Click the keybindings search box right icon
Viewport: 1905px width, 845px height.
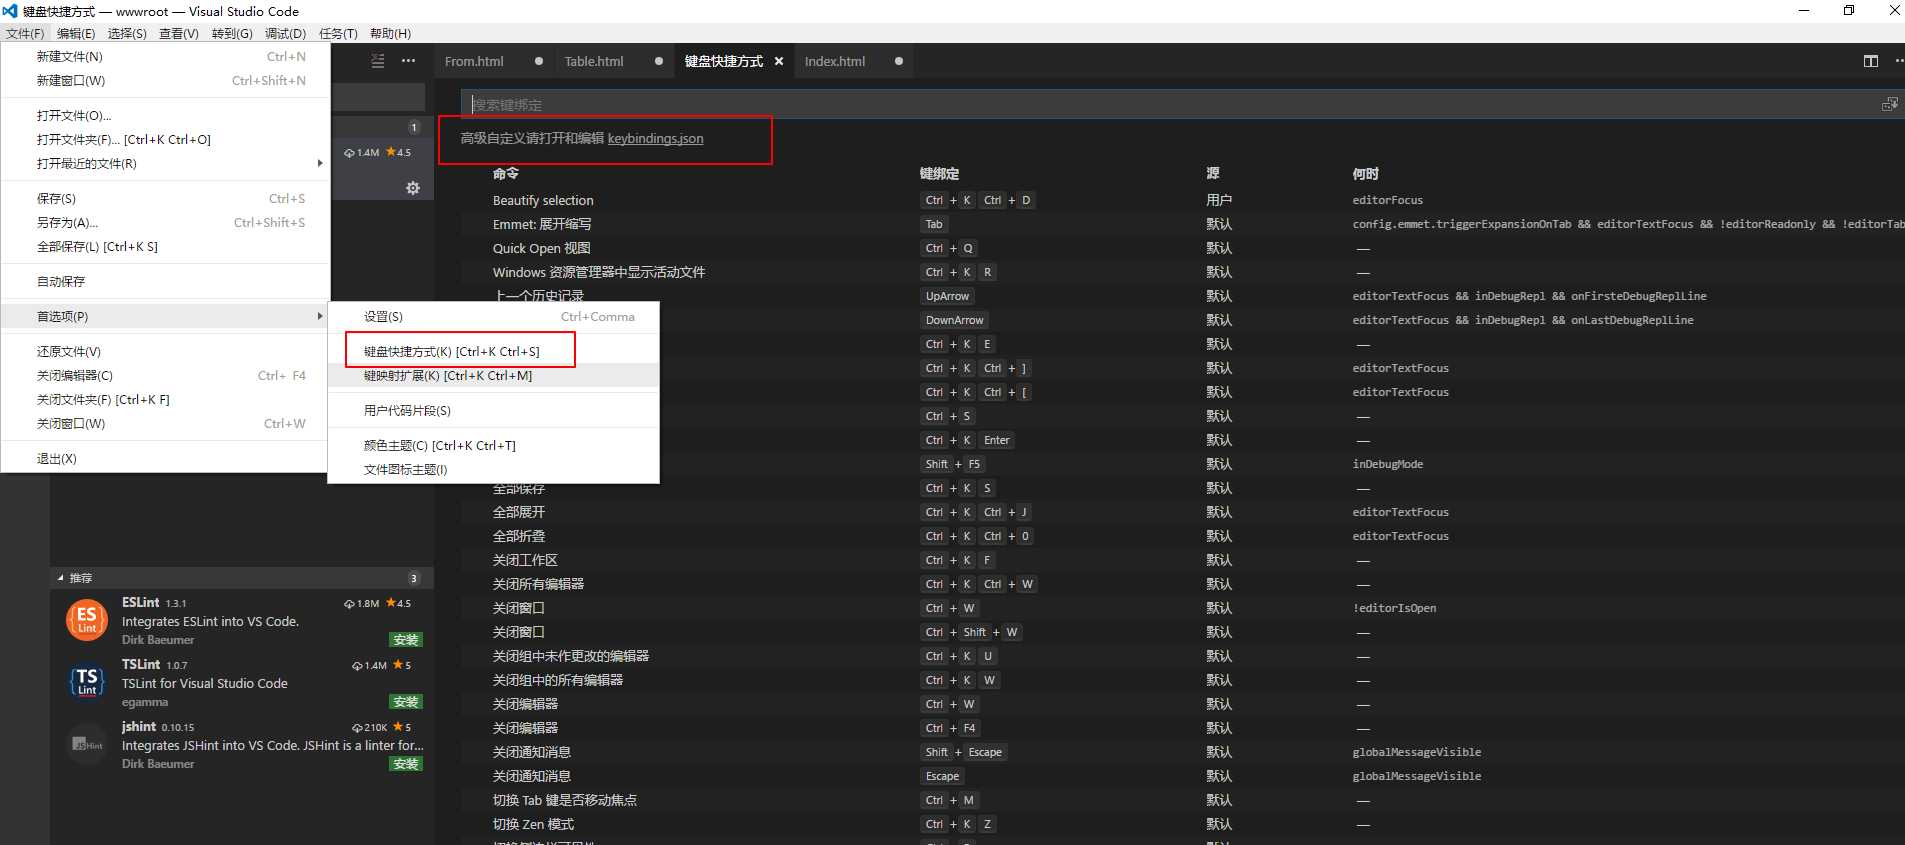coord(1890,104)
